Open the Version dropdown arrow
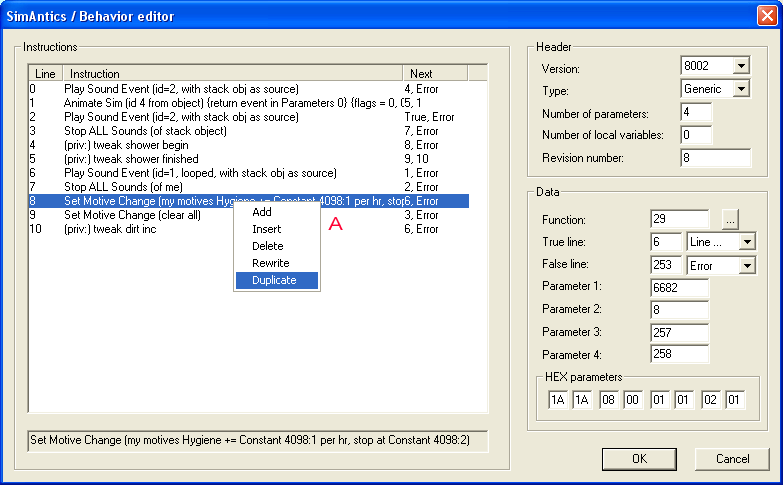Screen dimensions: 783x485 (x=742, y=66)
